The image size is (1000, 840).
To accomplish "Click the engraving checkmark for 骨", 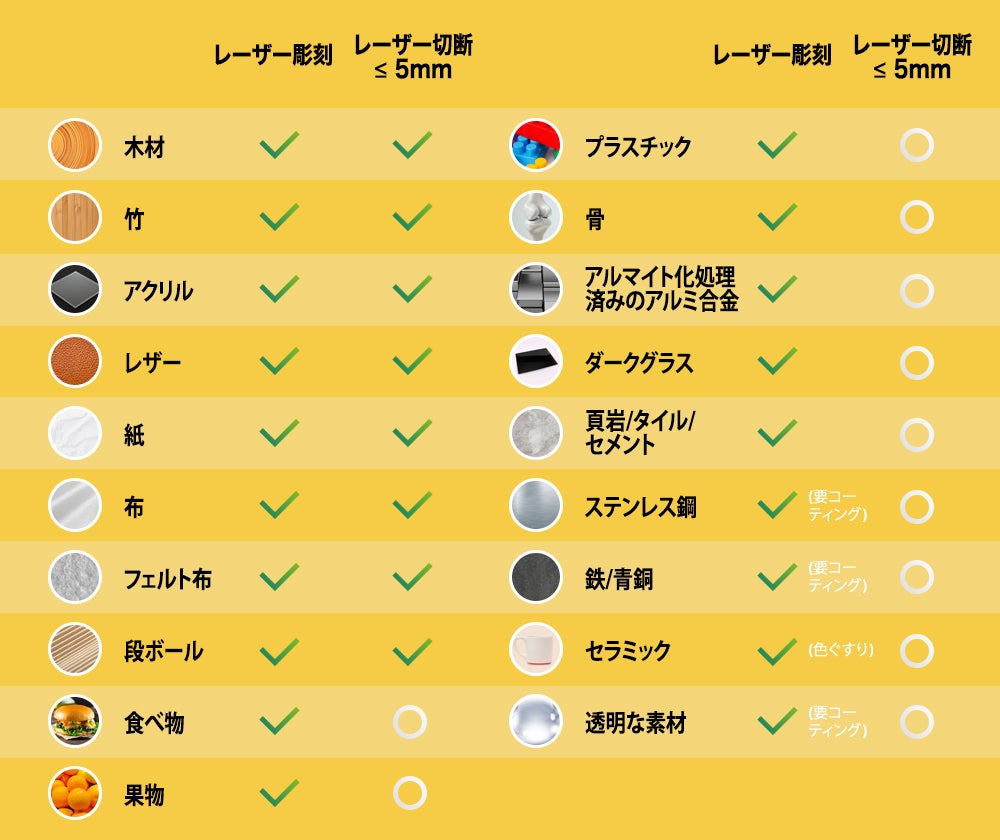I will click(x=777, y=217).
